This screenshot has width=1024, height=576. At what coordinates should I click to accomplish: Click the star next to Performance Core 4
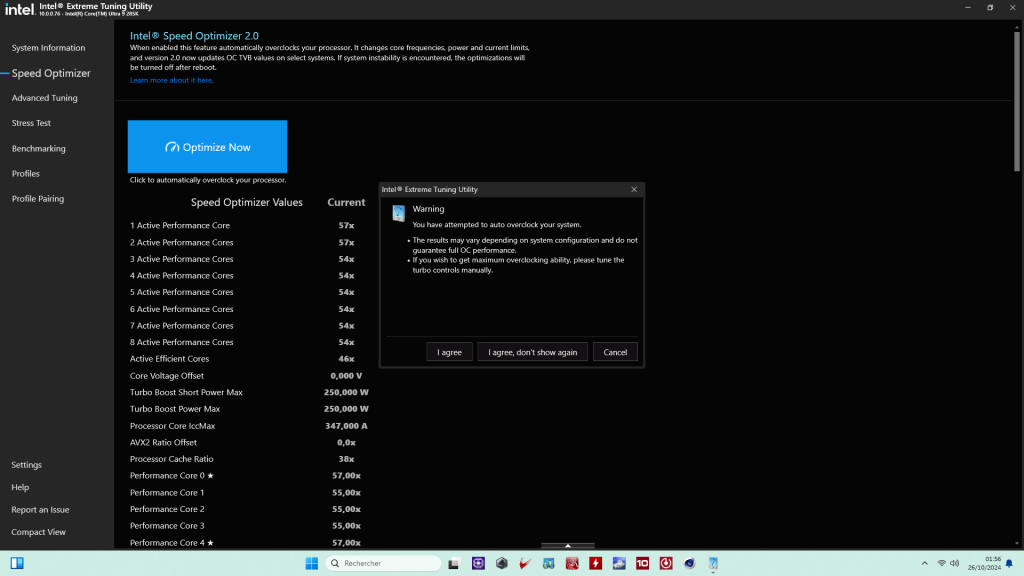click(x=210, y=543)
